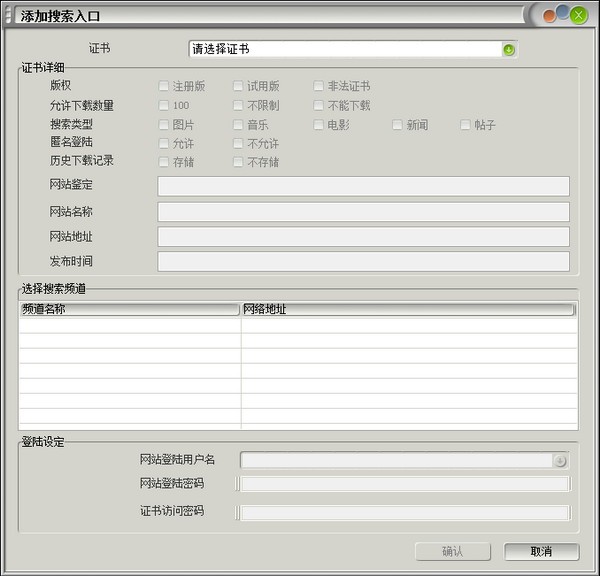This screenshot has height=576, width=600.
Task: Close dialog with green X button
Action: coord(579,16)
